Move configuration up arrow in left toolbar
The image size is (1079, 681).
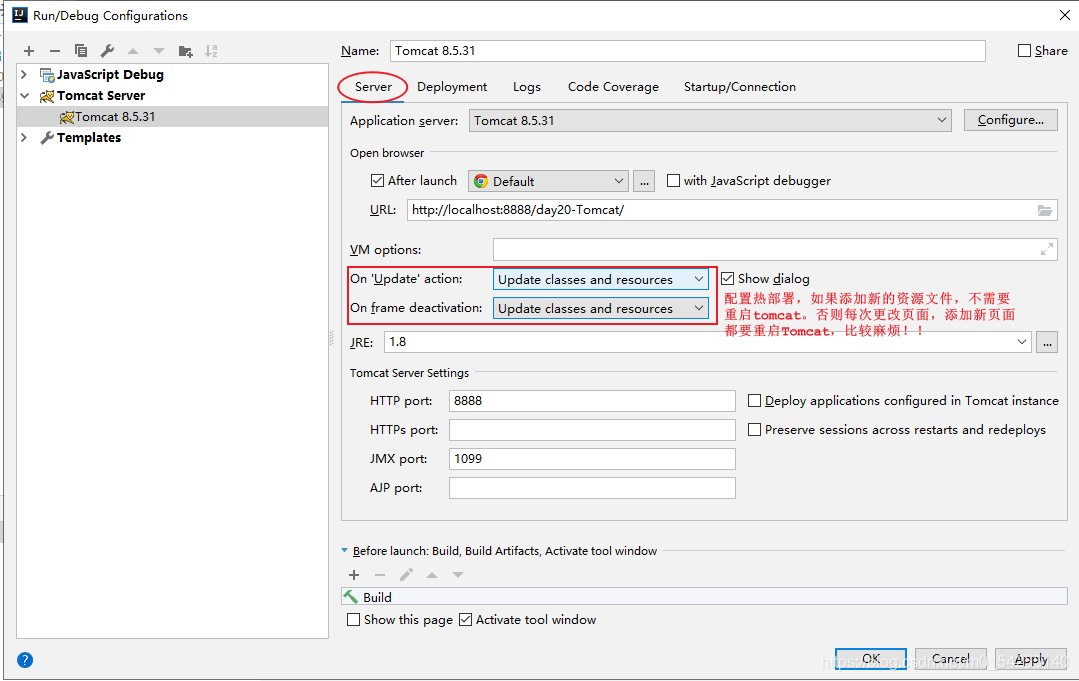pyautogui.click(x=133, y=51)
